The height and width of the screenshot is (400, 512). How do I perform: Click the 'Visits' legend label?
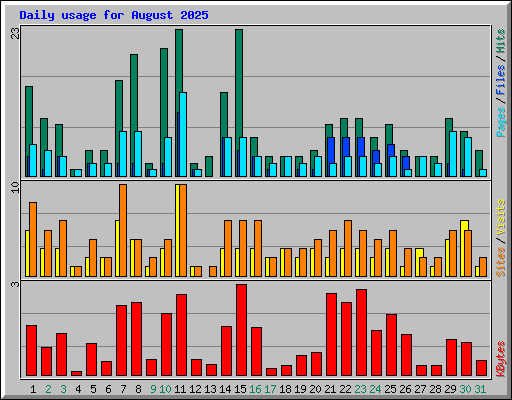coord(500,217)
